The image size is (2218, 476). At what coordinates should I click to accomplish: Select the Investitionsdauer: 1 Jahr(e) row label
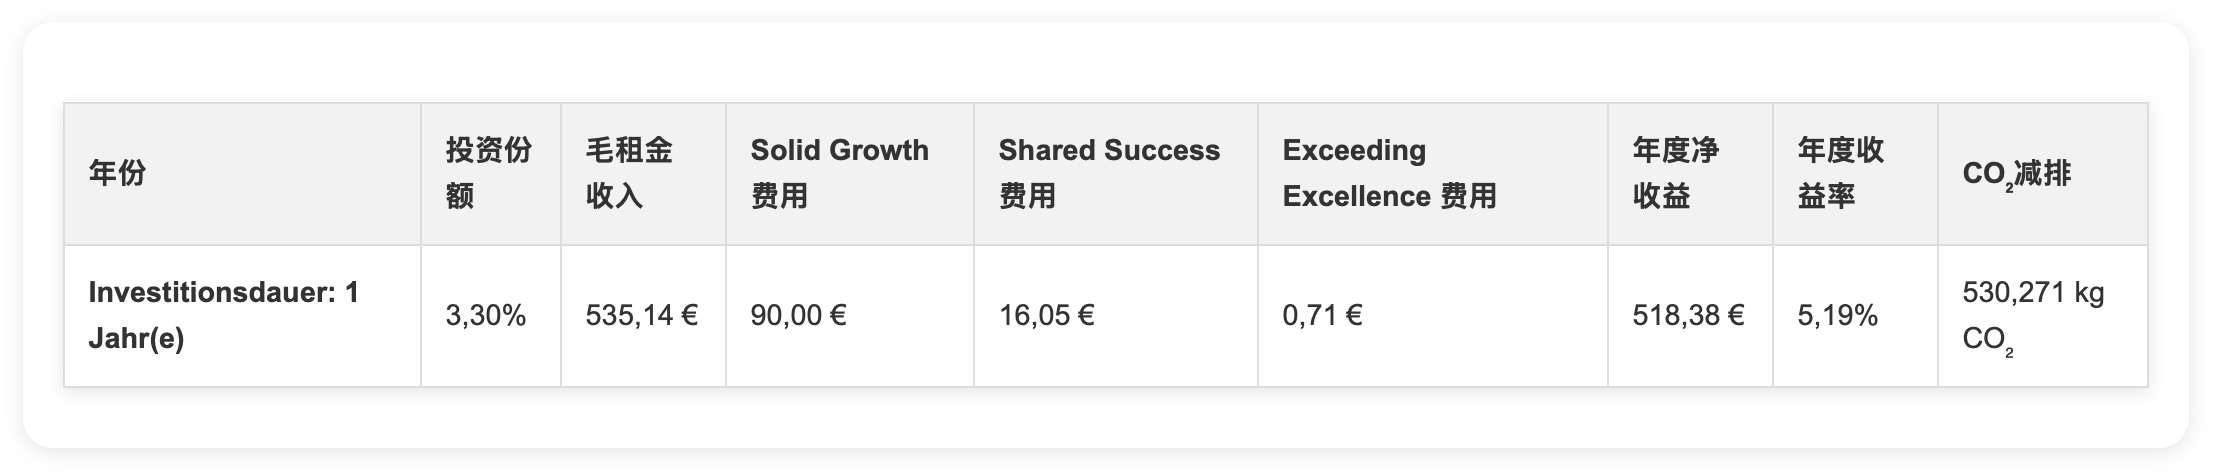tap(224, 316)
